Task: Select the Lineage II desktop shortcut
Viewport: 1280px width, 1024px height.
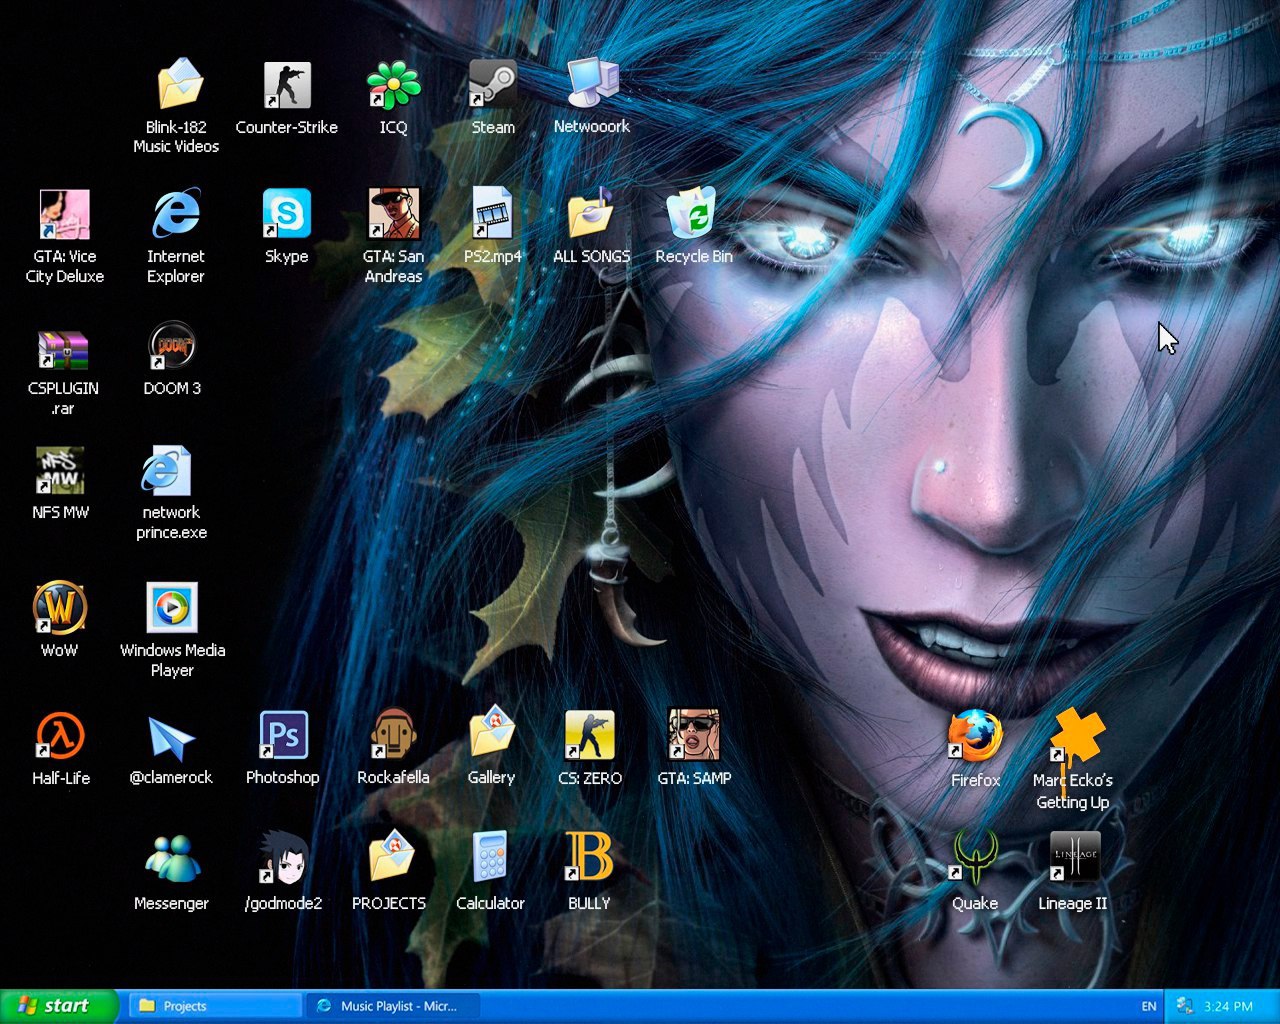Action: click(1075, 857)
